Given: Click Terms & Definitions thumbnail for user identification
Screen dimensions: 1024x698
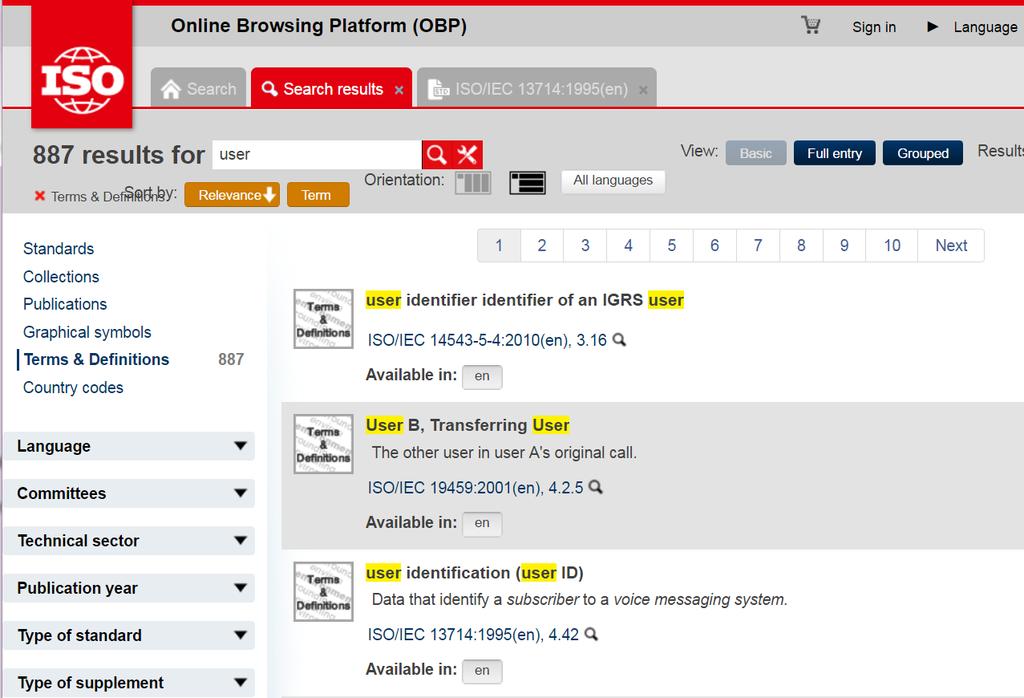Looking at the screenshot, I should (323, 592).
